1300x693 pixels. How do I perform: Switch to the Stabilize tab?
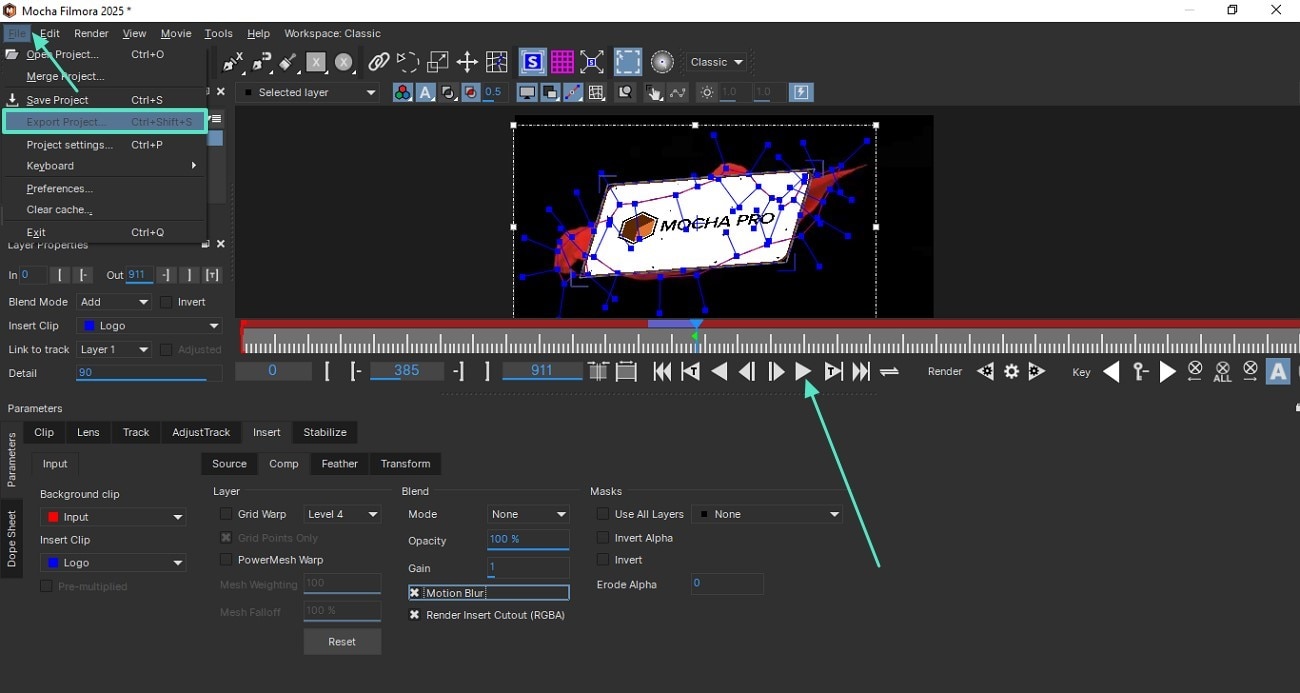pos(325,432)
